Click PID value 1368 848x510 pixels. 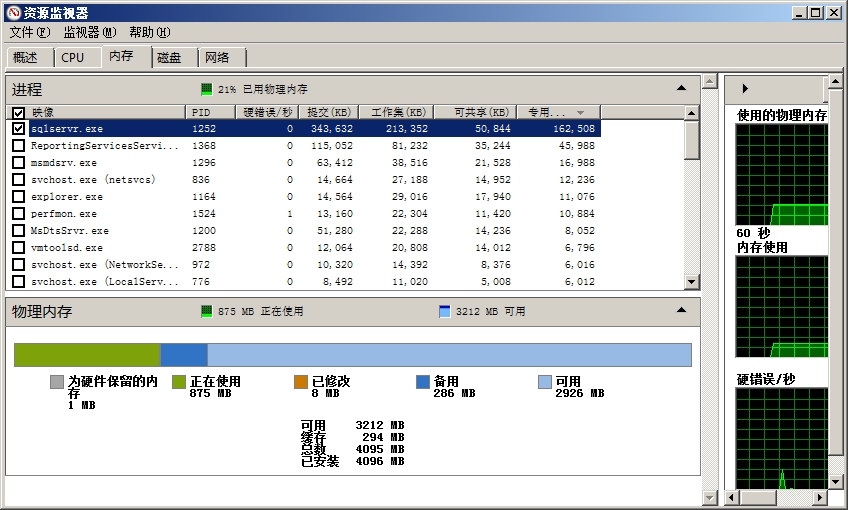(204, 145)
